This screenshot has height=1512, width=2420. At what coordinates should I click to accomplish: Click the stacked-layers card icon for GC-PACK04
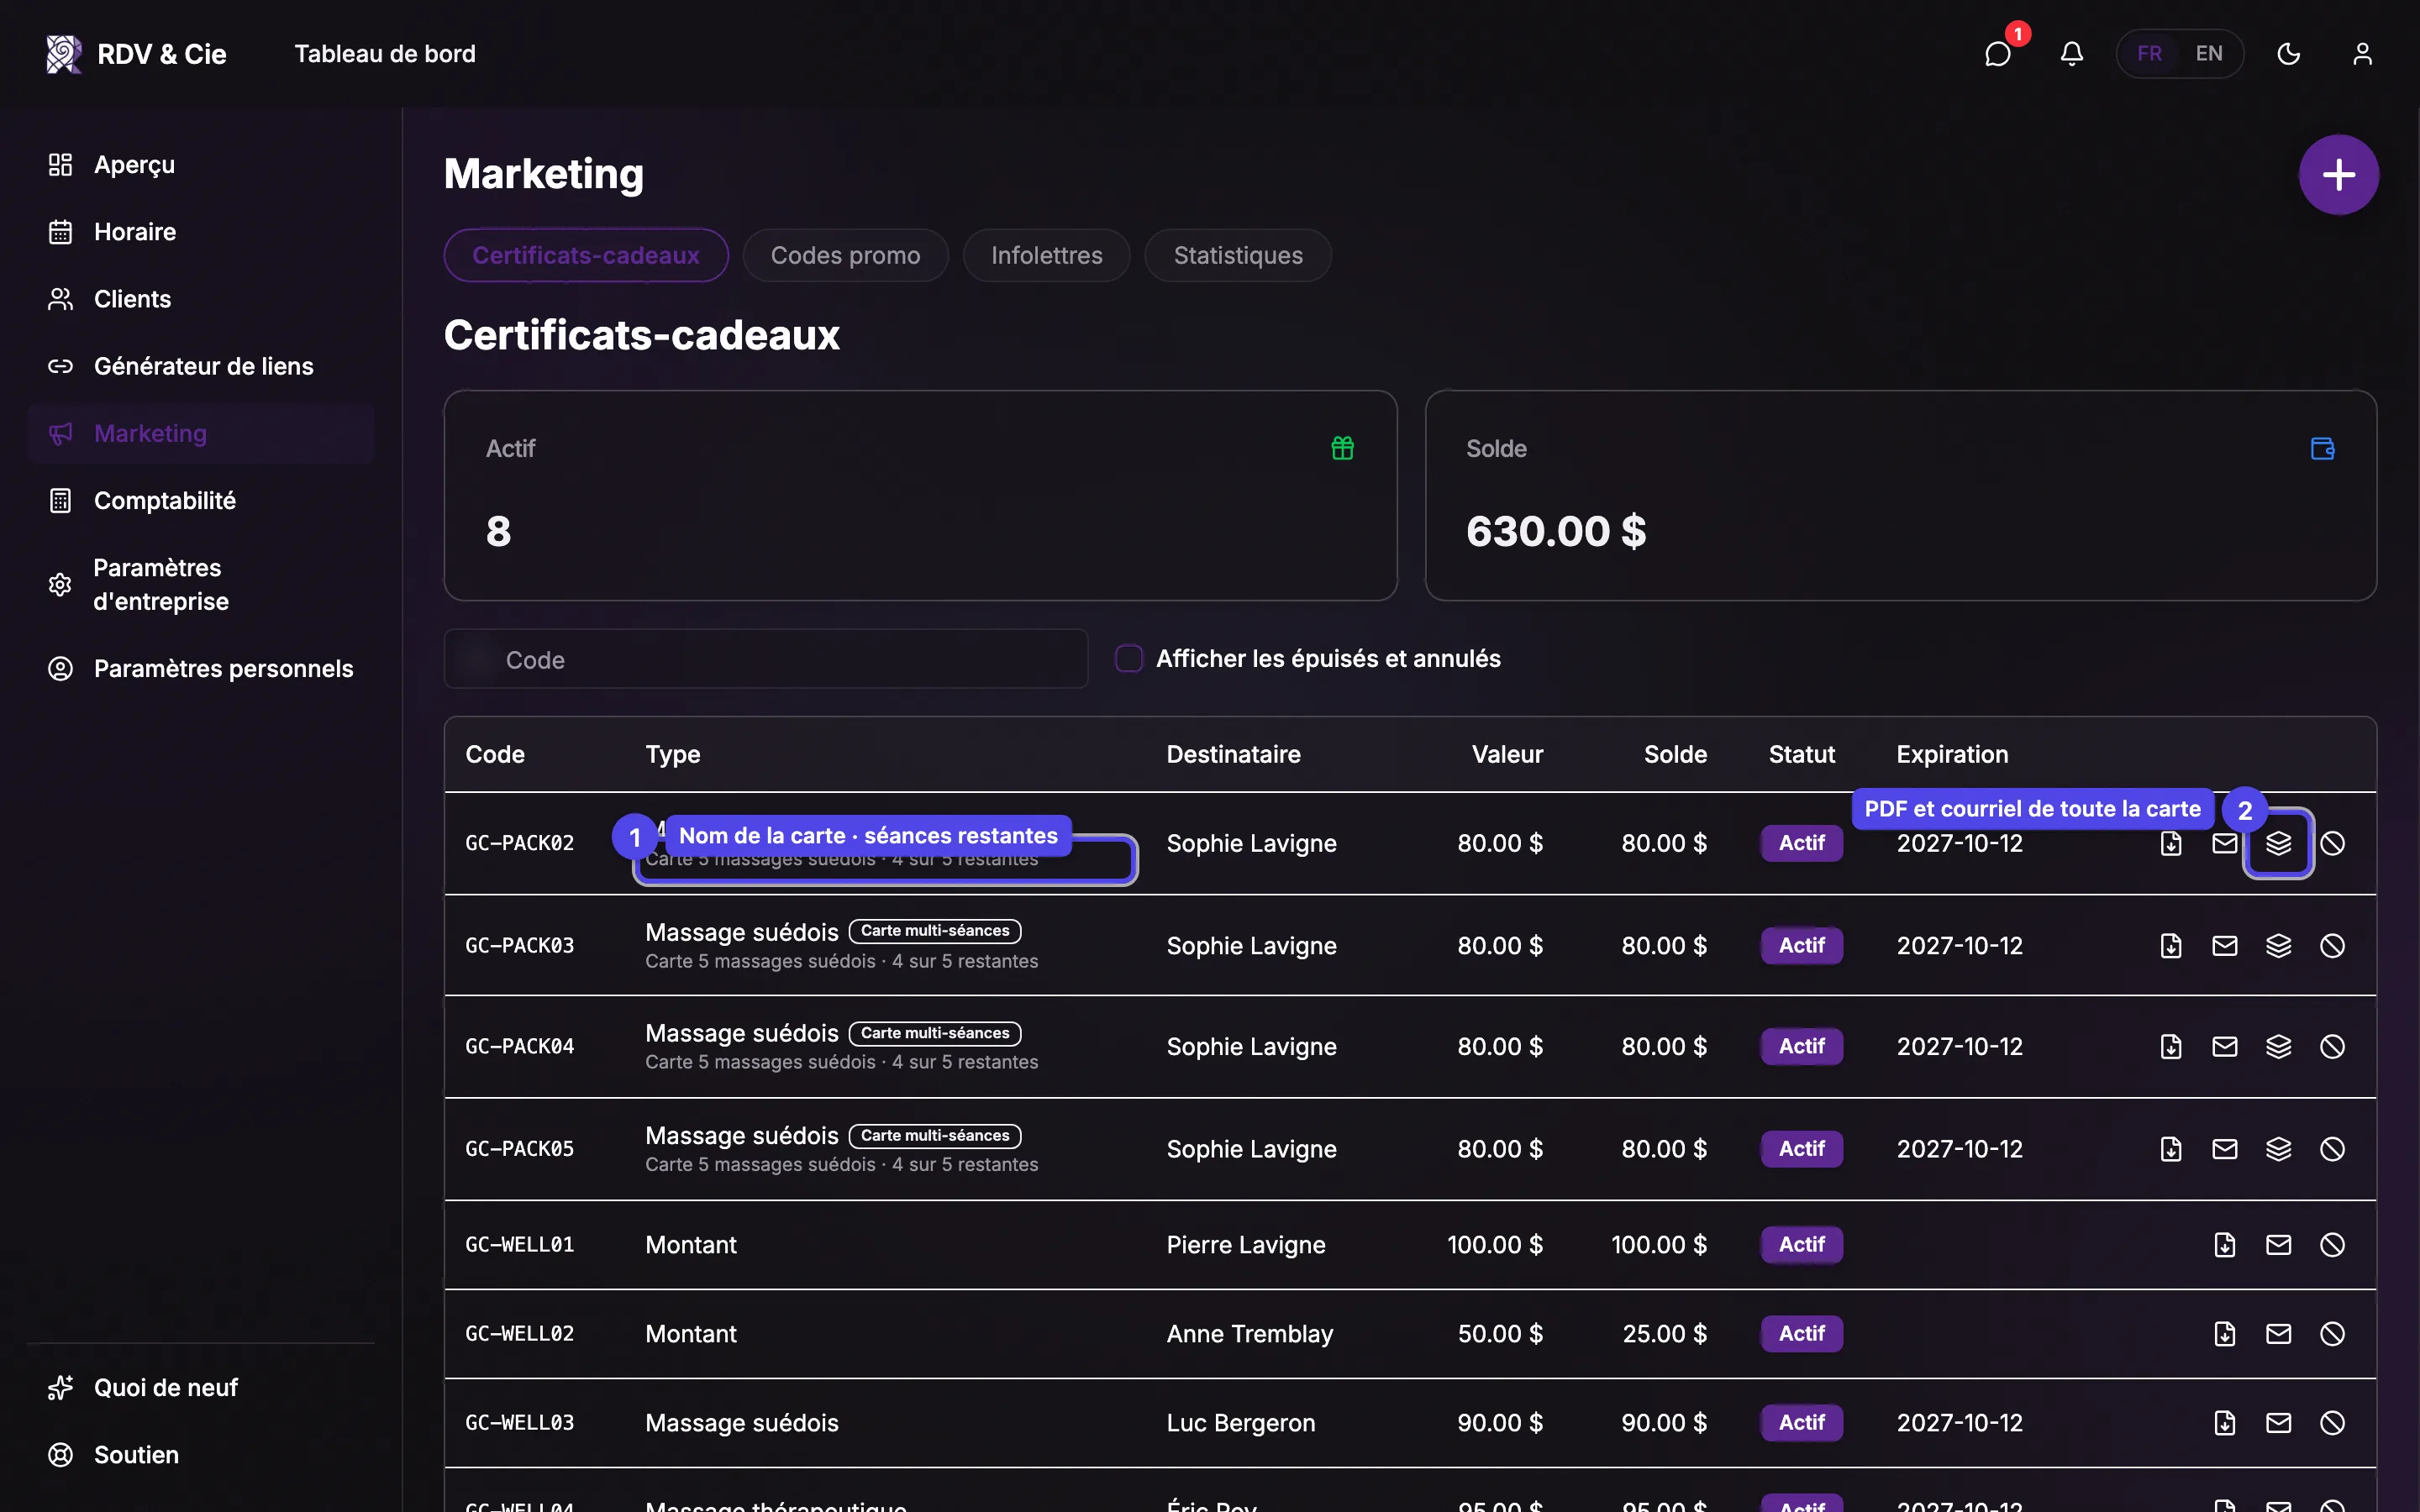pyautogui.click(x=2278, y=1046)
